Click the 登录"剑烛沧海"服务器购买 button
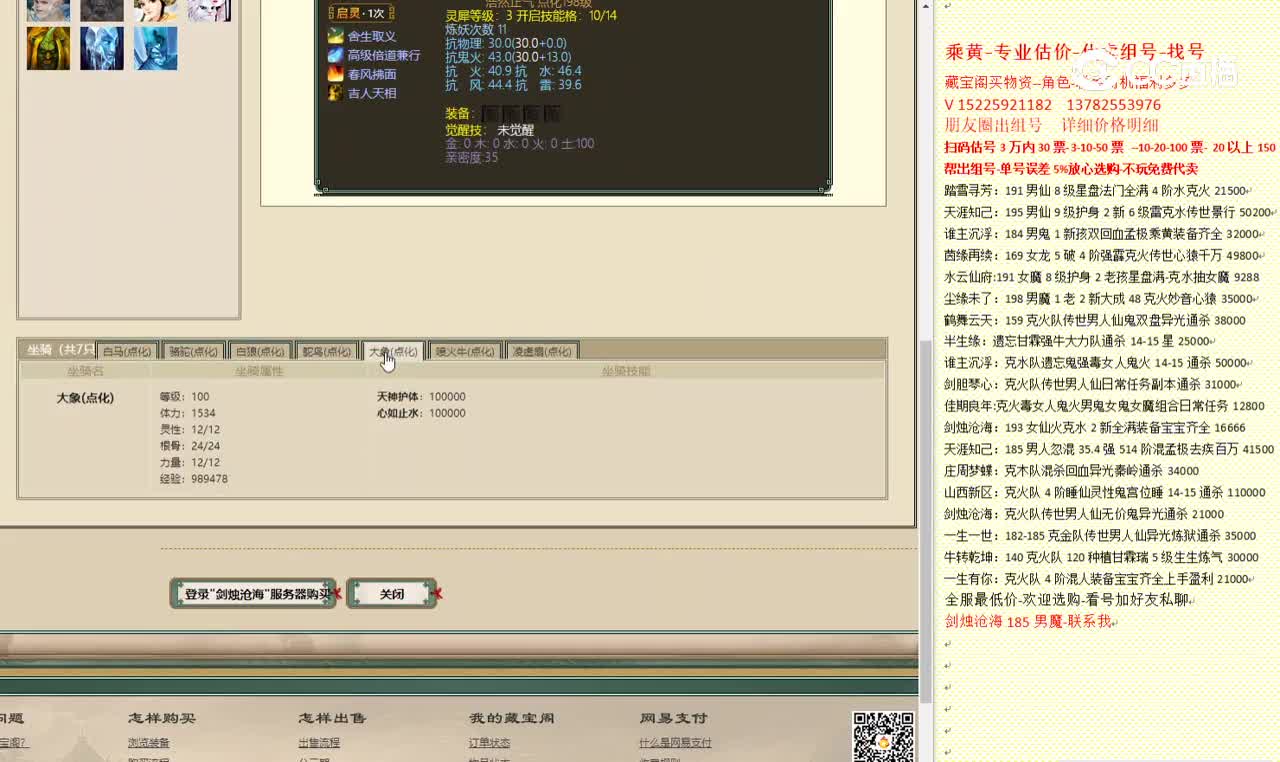1280x762 pixels. (253, 593)
